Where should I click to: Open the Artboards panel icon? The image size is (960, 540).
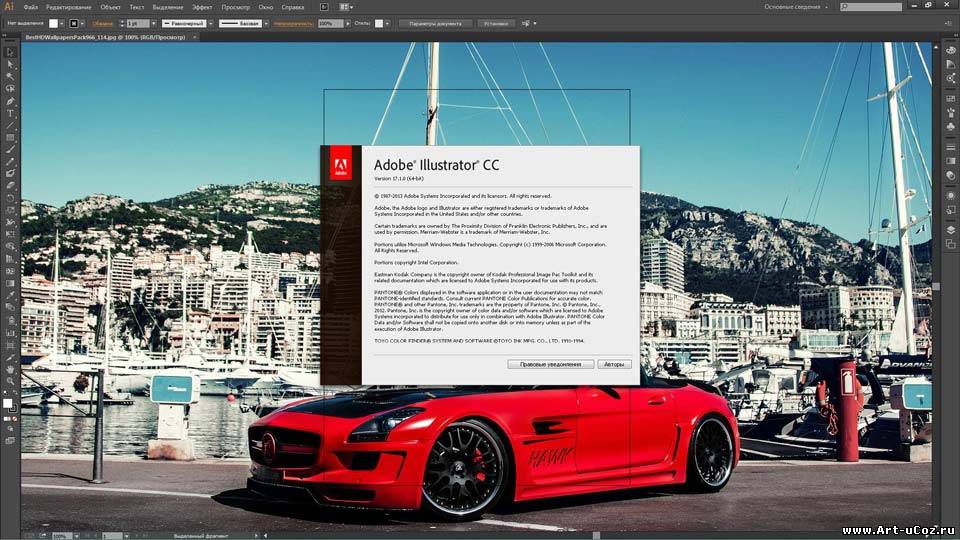pyautogui.click(x=950, y=244)
